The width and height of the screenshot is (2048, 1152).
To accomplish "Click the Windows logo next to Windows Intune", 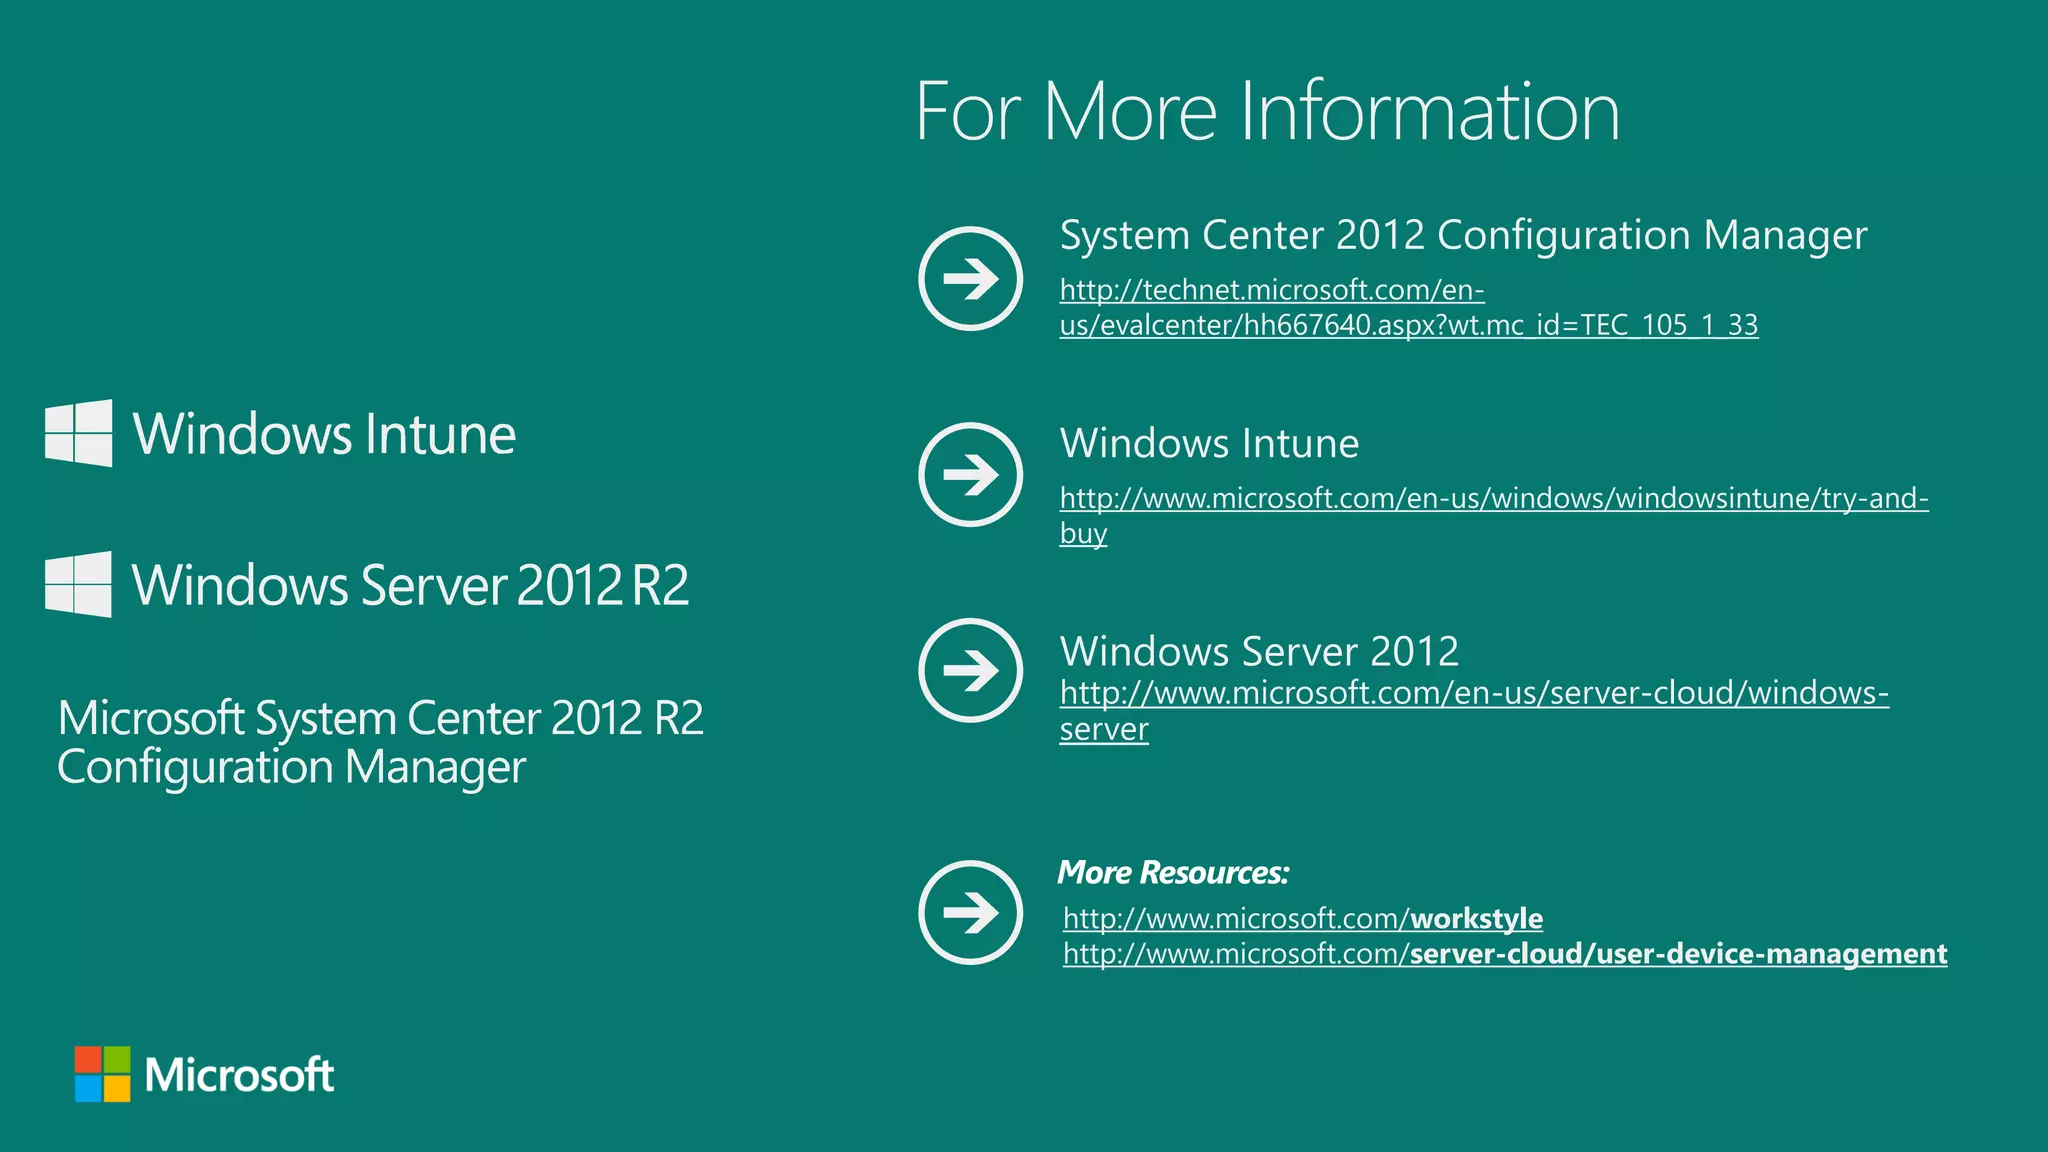I will pos(79,433).
